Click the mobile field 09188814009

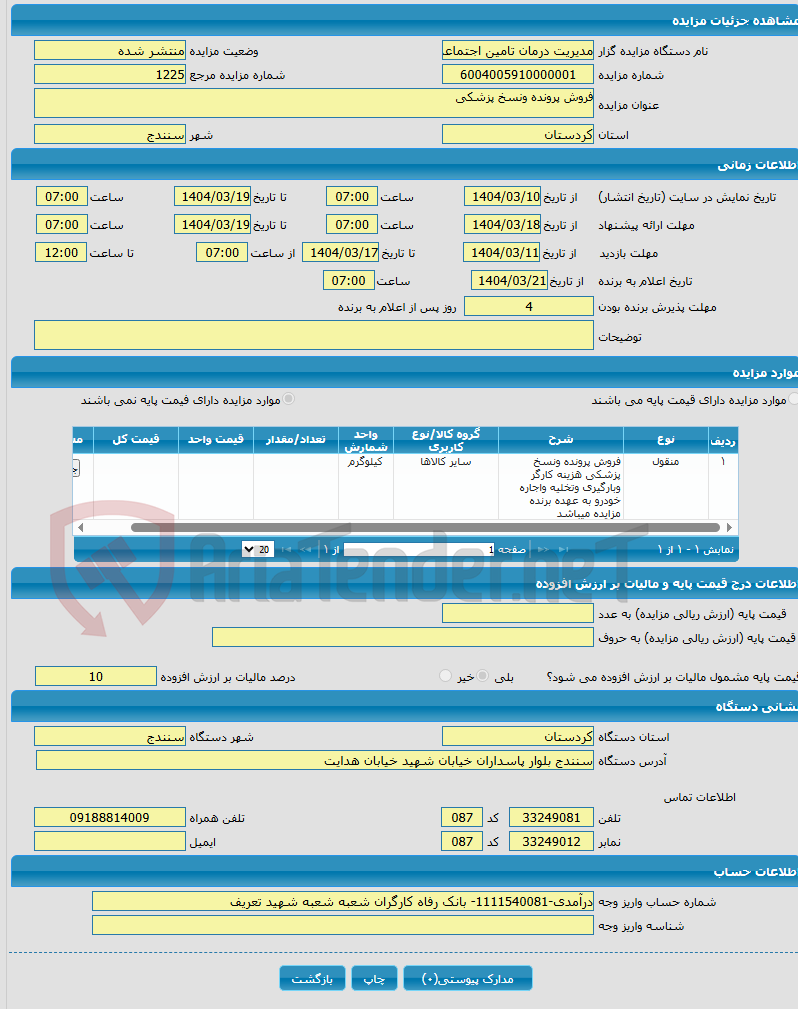110,817
